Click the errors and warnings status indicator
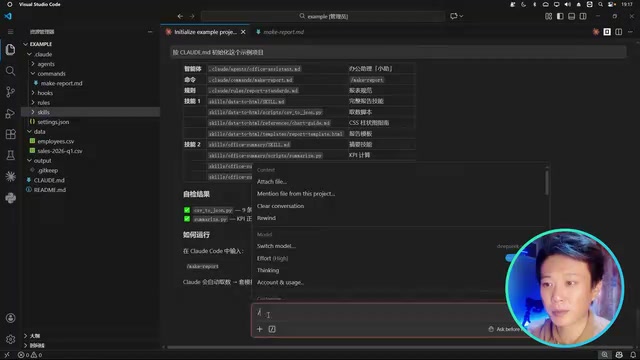Viewport: 640px width, 360px height. pos(30,355)
